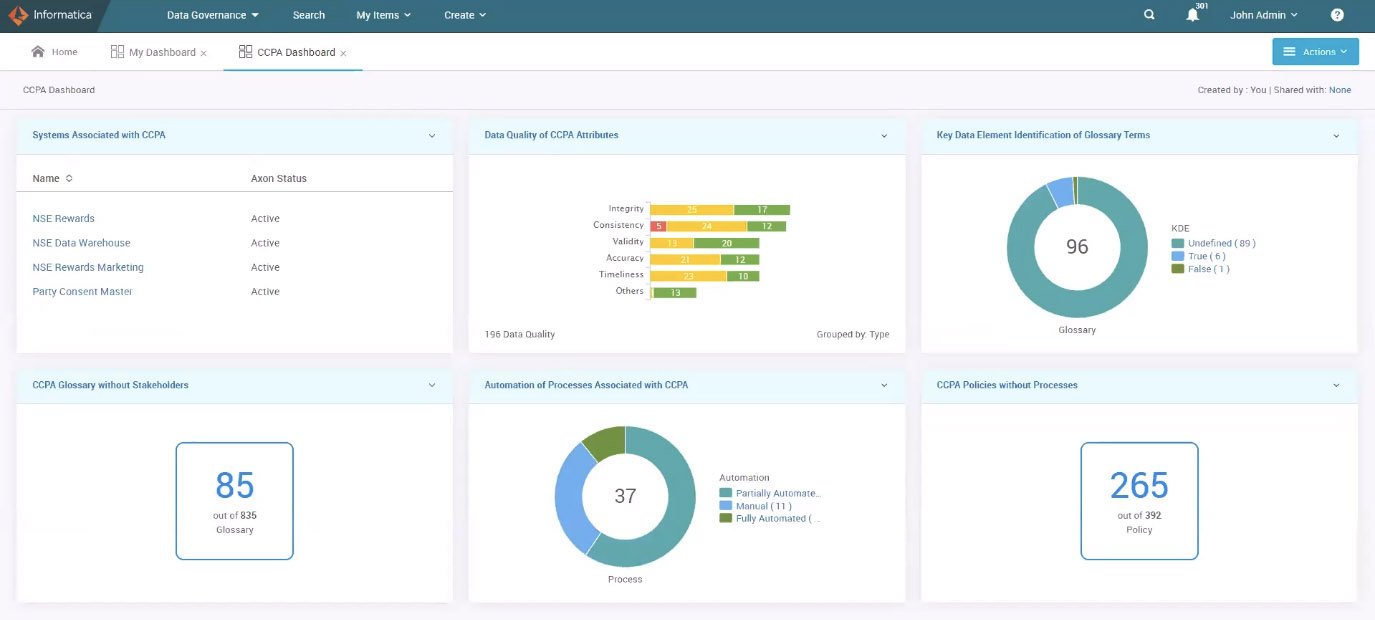This screenshot has height=620, width=1375.
Task: Collapse the CCPA Glossary without Stakeholders panel
Action: (x=432, y=385)
